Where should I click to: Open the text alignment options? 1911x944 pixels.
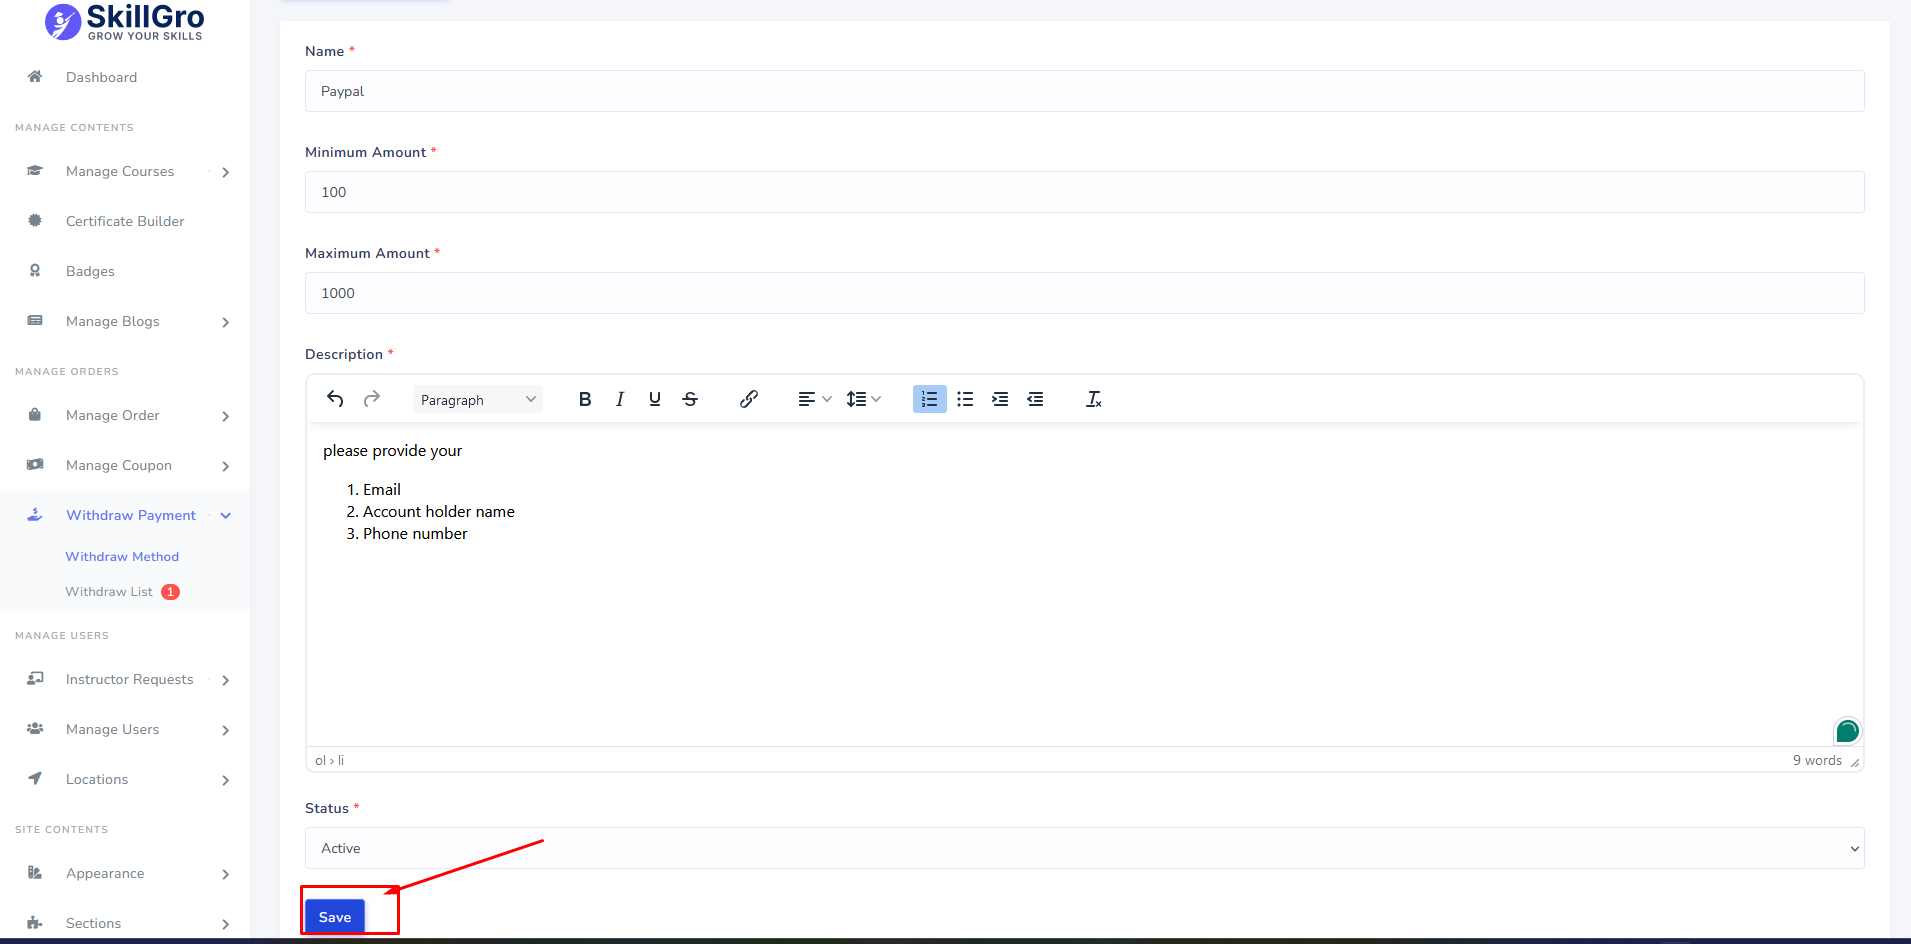pyautogui.click(x=814, y=399)
